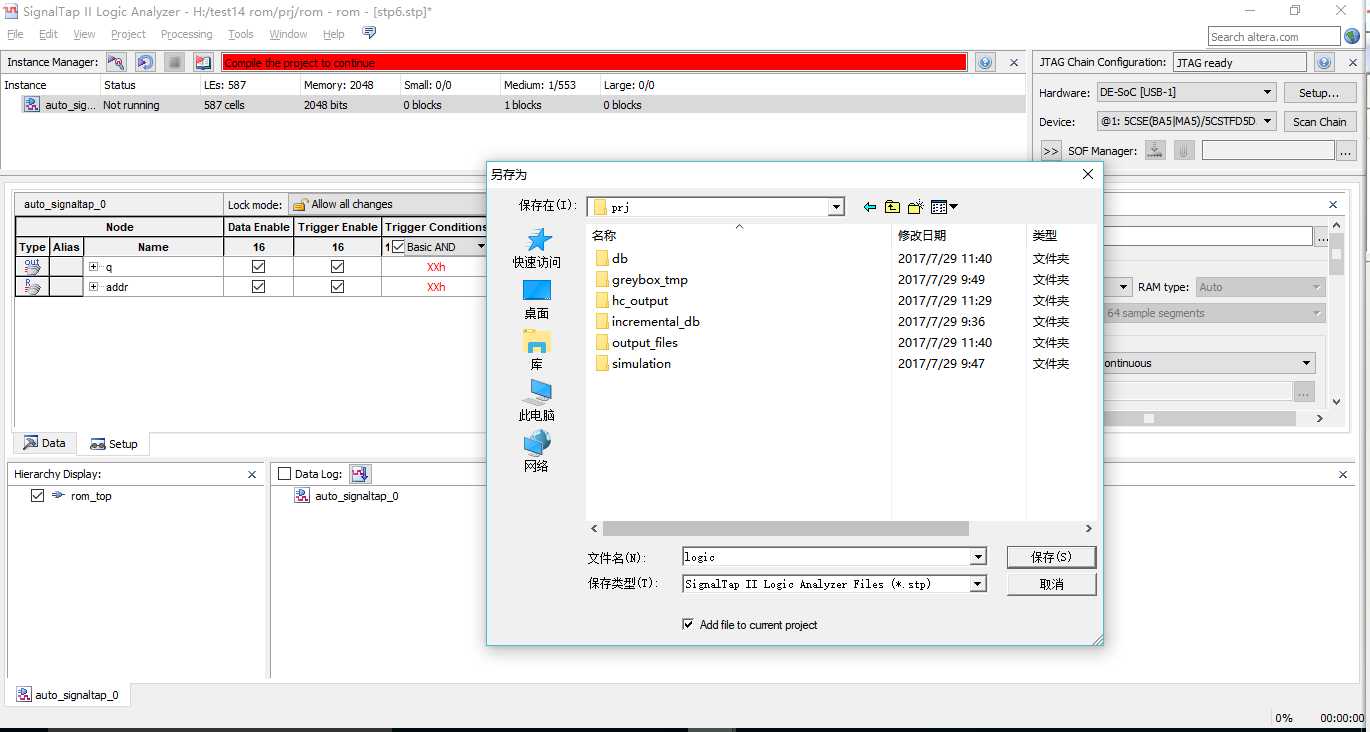This screenshot has height=732, width=1370.
Task: Select 桌面 in the dialog sidebar
Action: (537, 299)
